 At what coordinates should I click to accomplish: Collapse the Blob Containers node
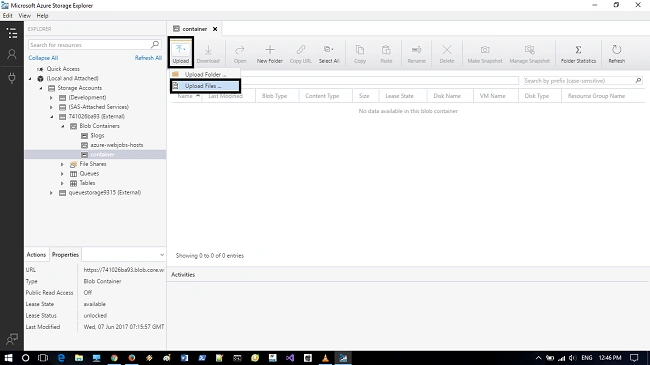(63, 126)
